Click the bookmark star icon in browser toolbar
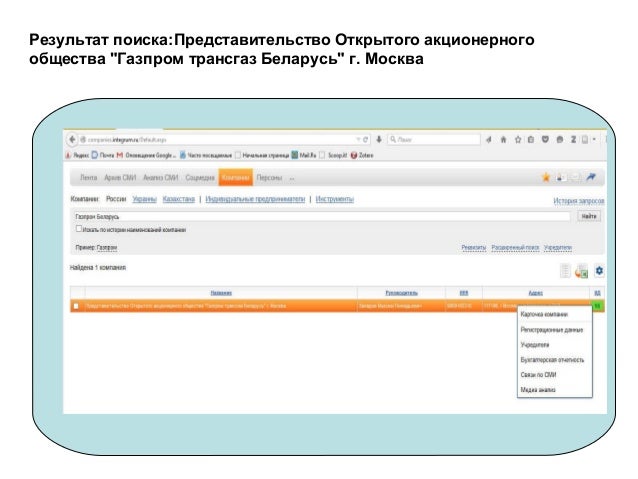The height and width of the screenshot is (479, 638). tap(518, 140)
